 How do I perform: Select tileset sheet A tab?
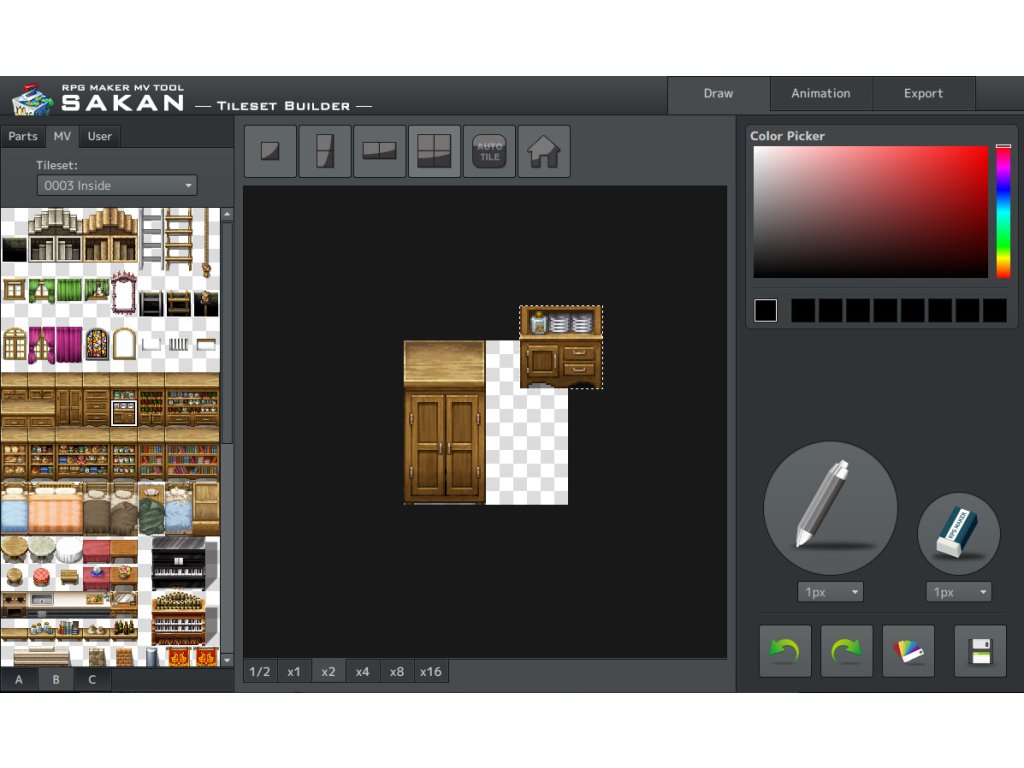(x=18, y=679)
